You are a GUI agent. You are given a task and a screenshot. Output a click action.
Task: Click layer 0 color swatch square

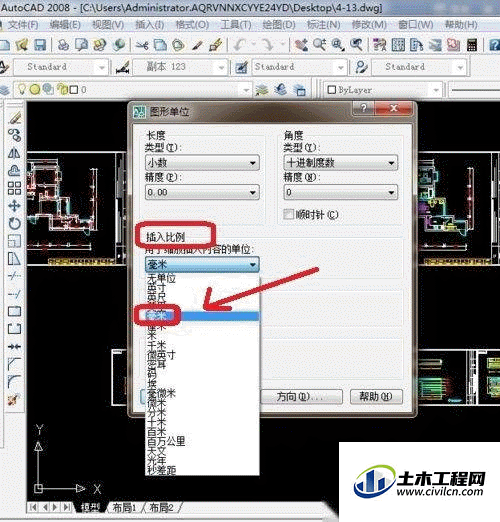coord(74,90)
